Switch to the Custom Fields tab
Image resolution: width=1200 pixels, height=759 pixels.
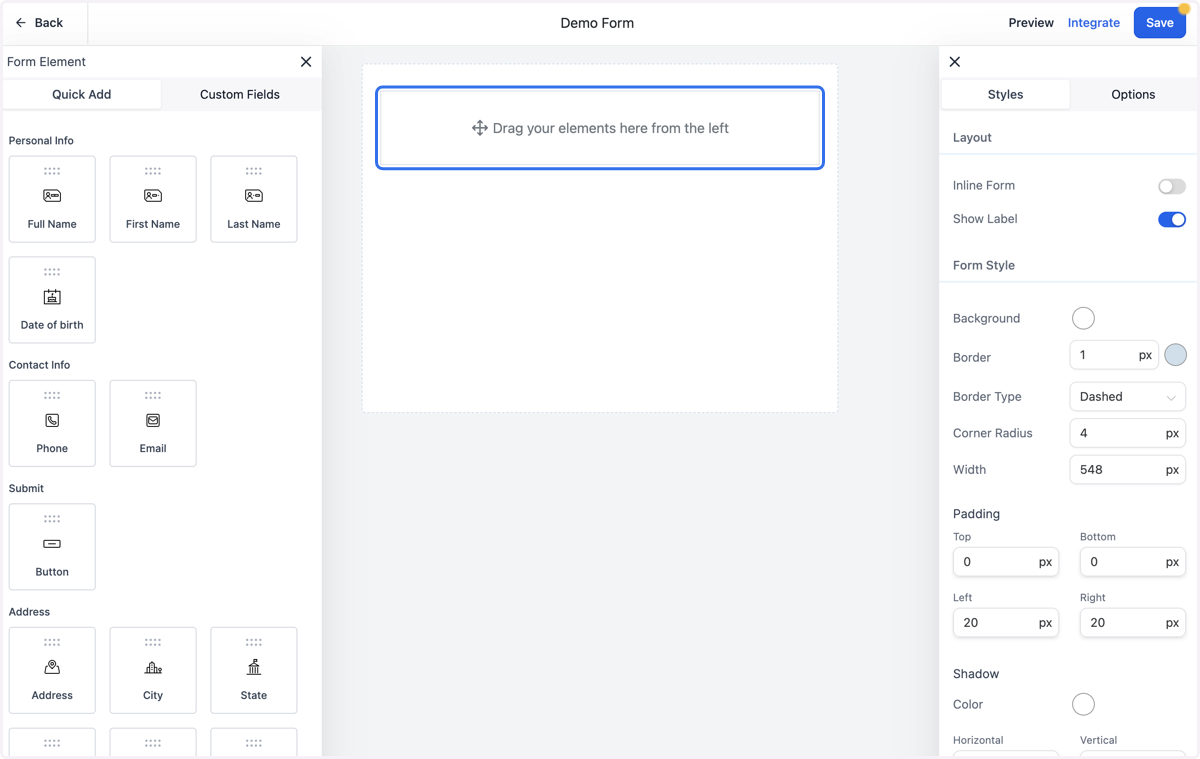240,94
